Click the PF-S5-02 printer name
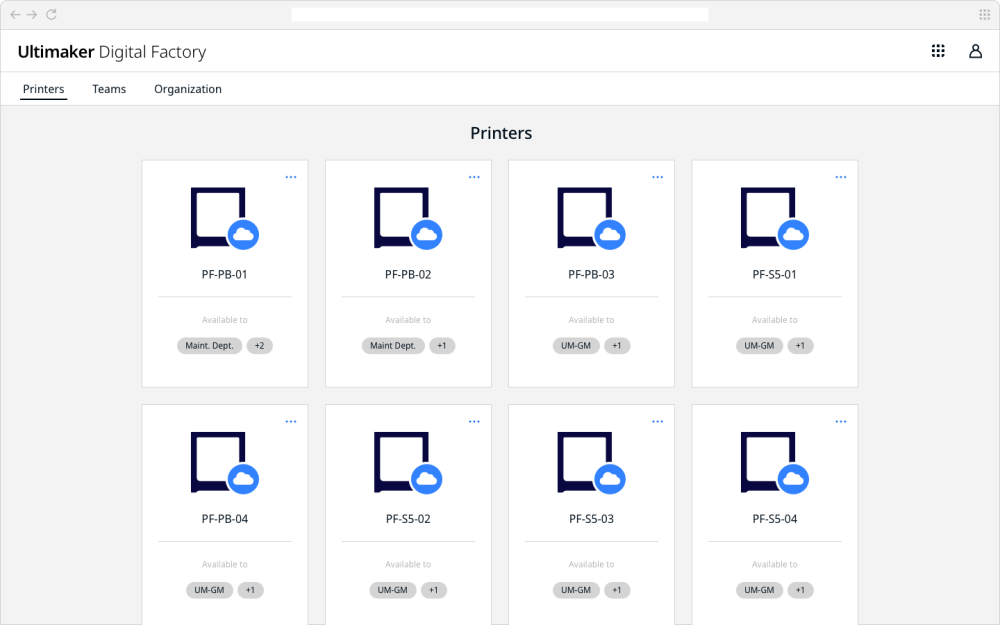The width and height of the screenshot is (1000, 625). (408, 519)
